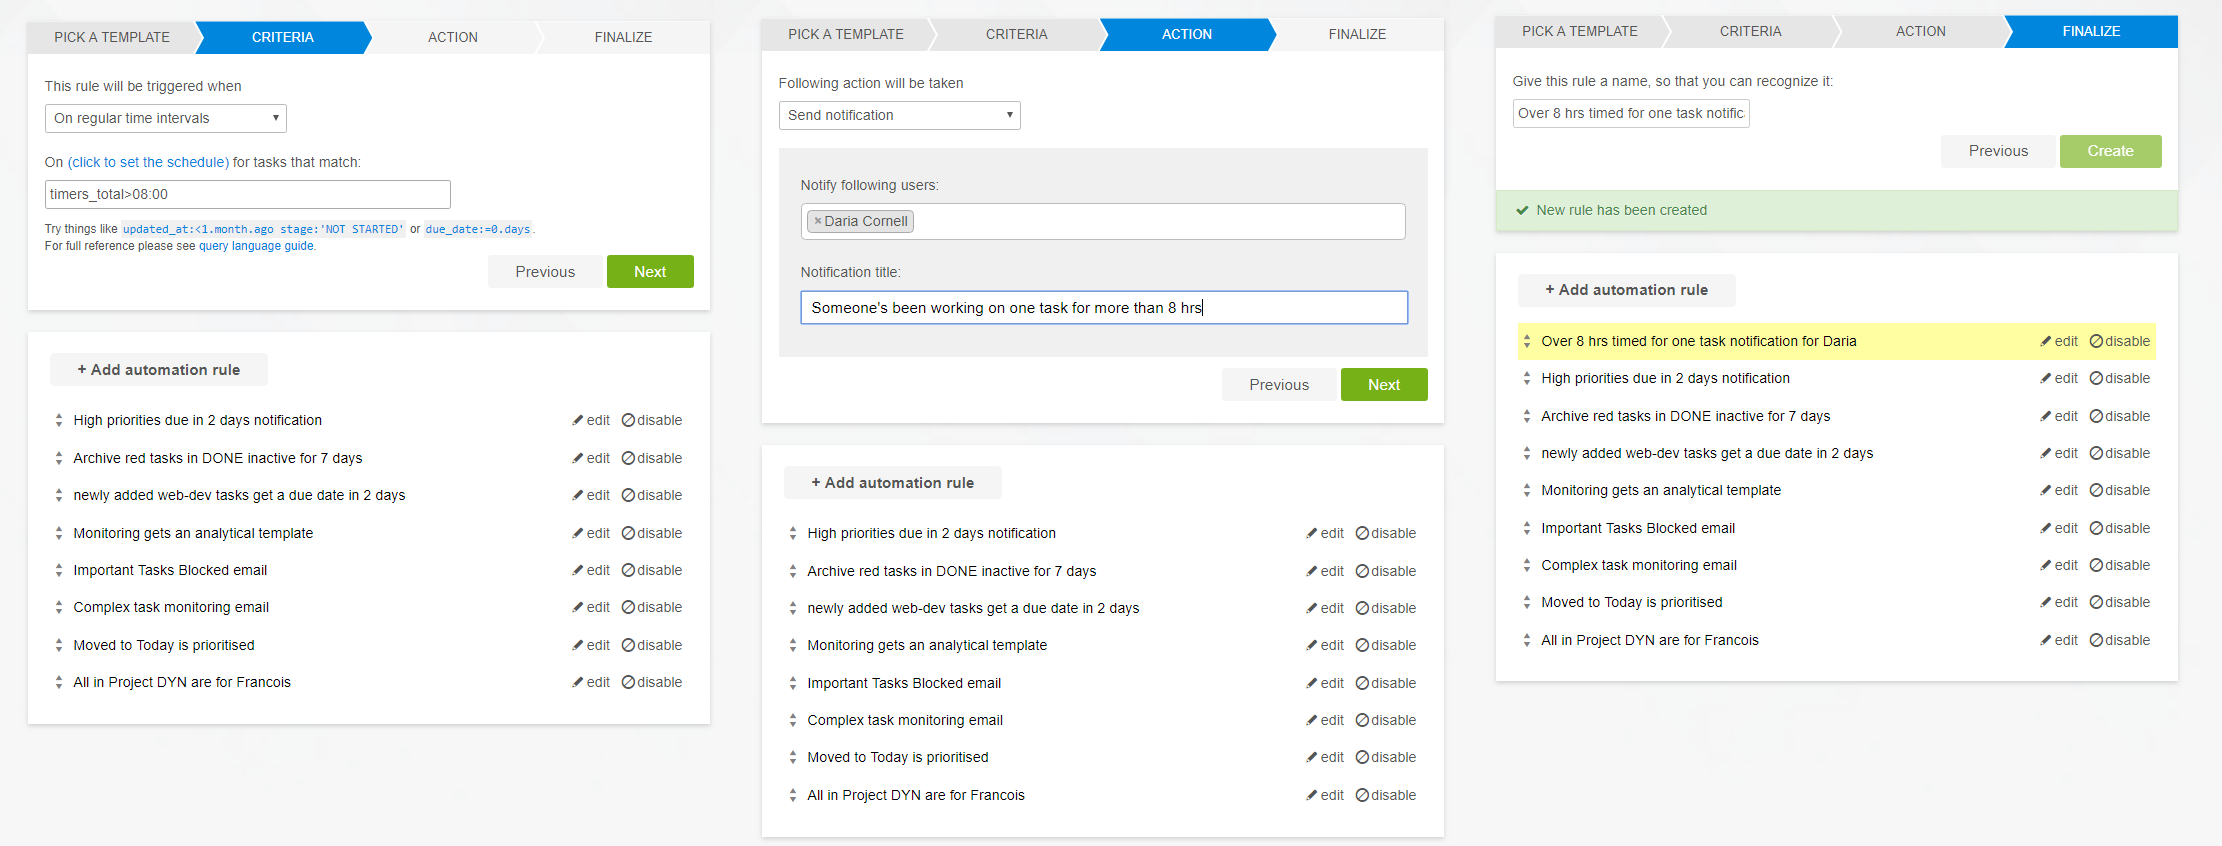Click drag handle of Over 8 hrs timed rule
2222x846 pixels.
point(1526,342)
